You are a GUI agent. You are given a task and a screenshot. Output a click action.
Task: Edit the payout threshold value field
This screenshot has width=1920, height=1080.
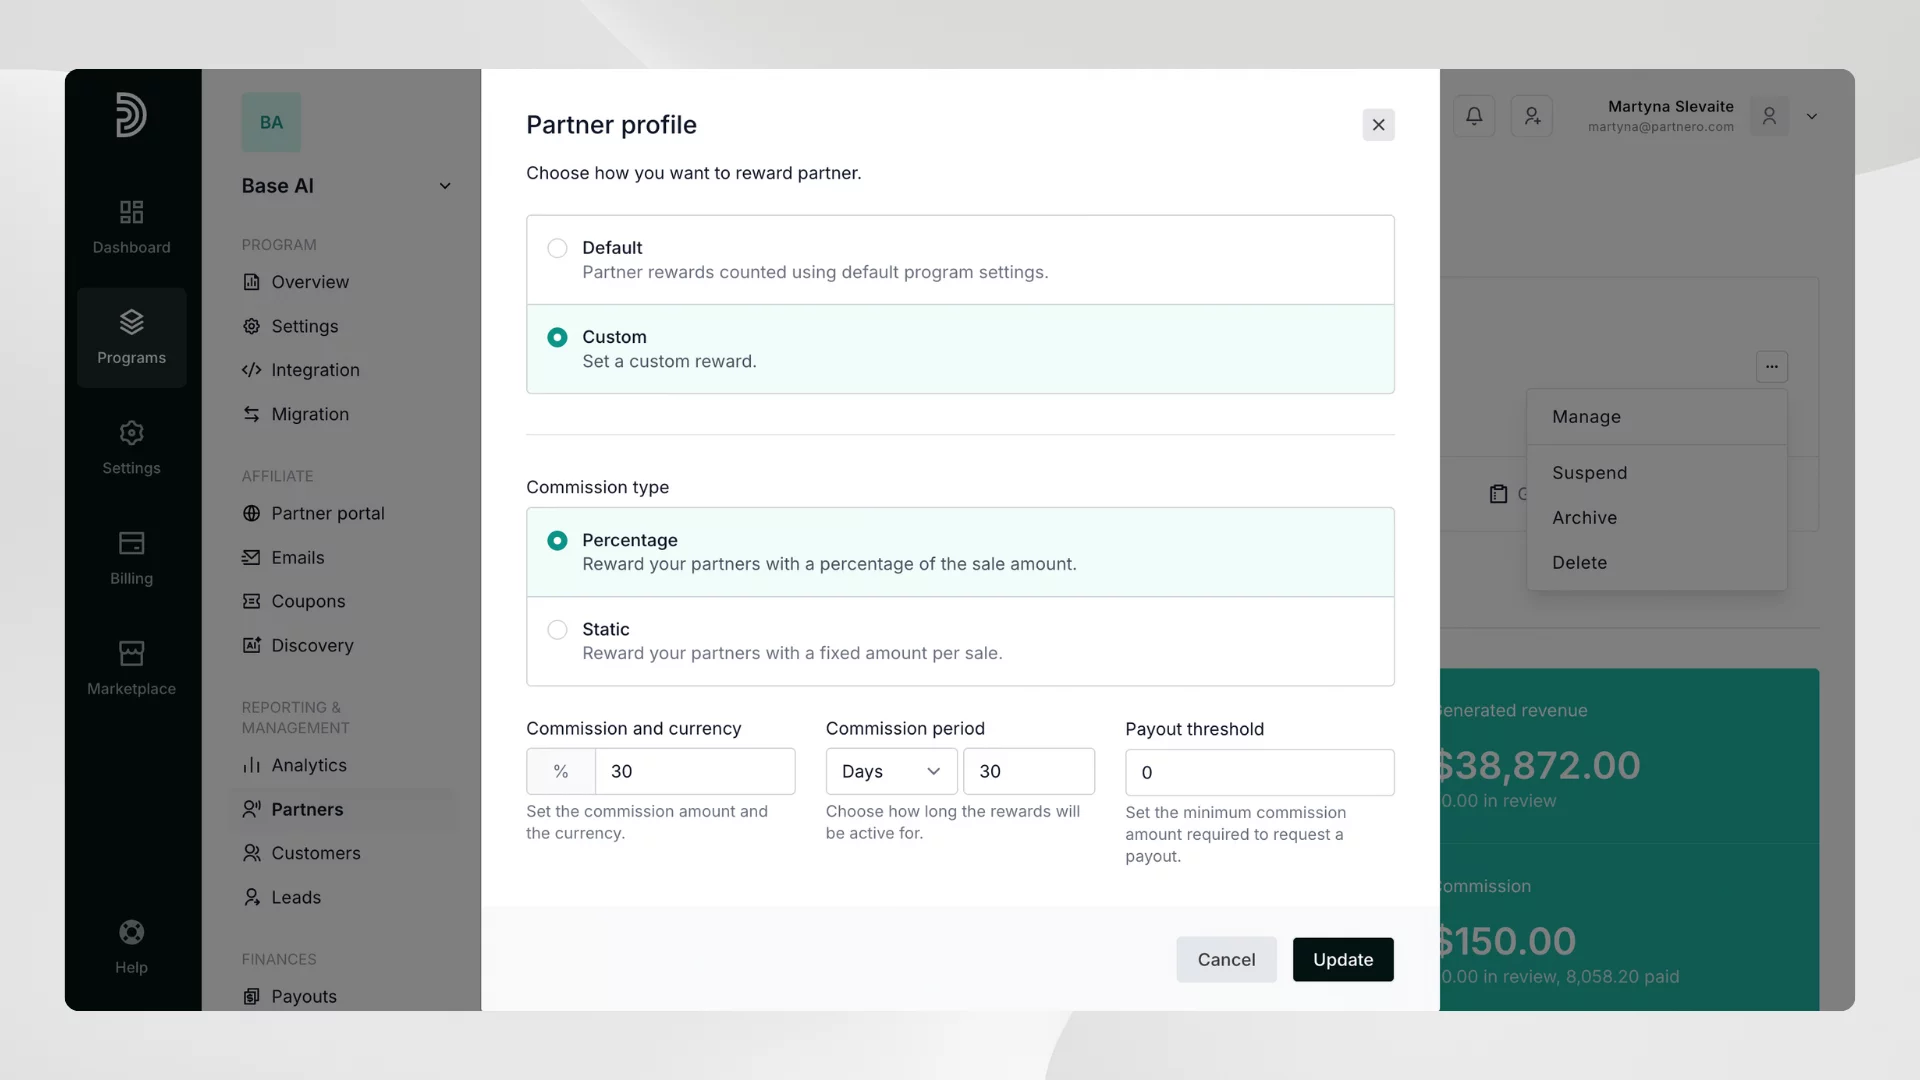point(1258,772)
